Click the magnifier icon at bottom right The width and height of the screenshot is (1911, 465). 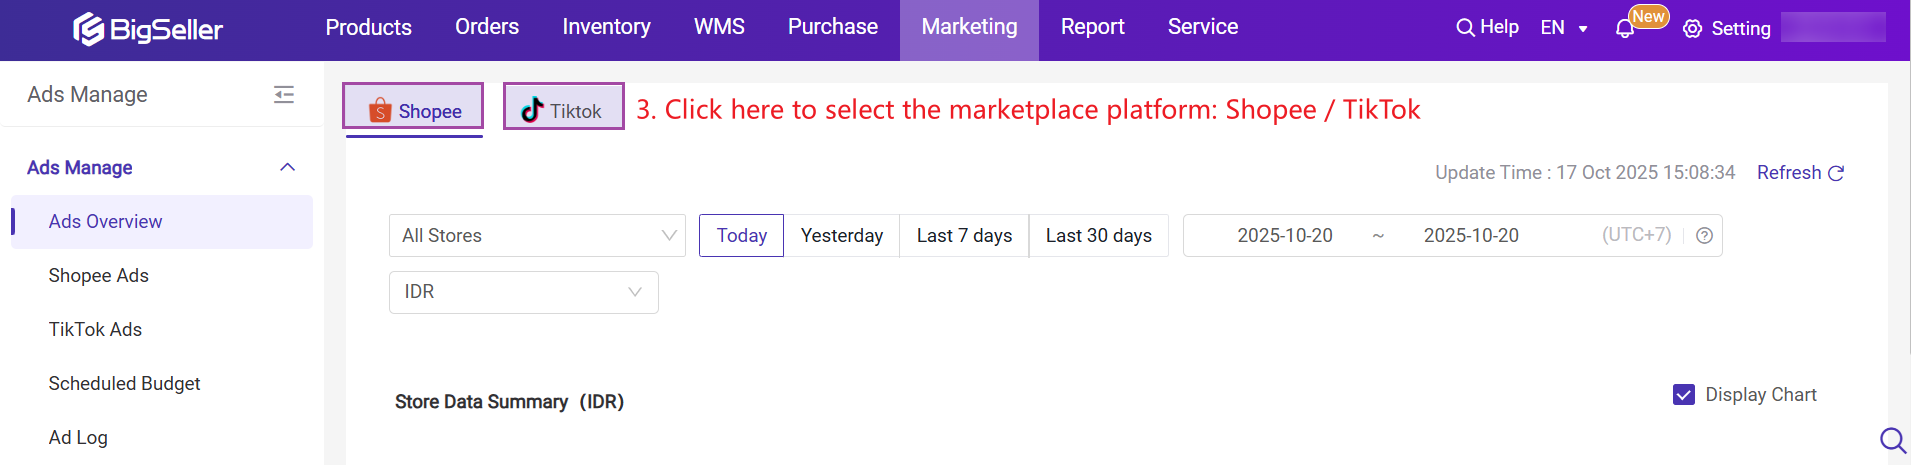1892,440
